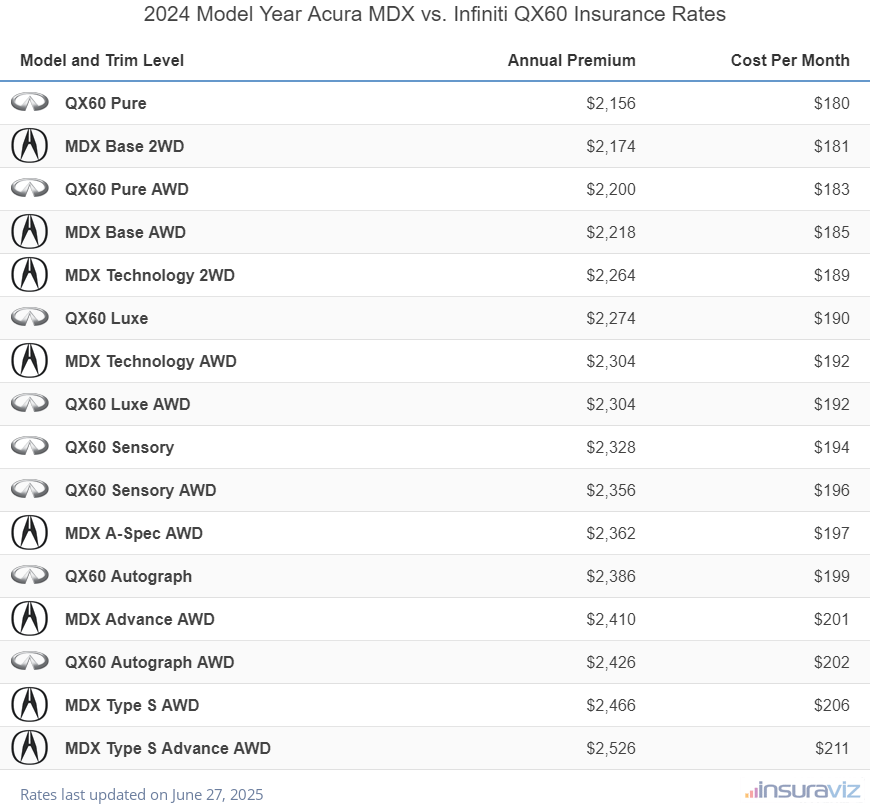The width and height of the screenshot is (870, 810).
Task: Select the 'MDX Base AWD' model name
Action: 125,232
